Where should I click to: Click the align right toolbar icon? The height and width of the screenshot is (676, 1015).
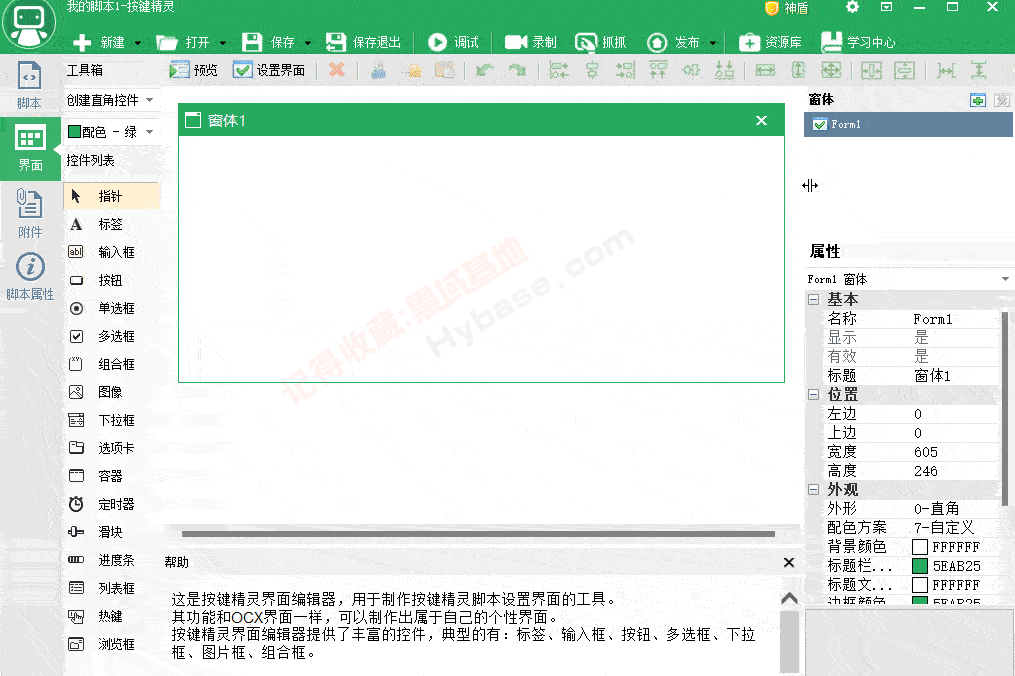pos(625,70)
